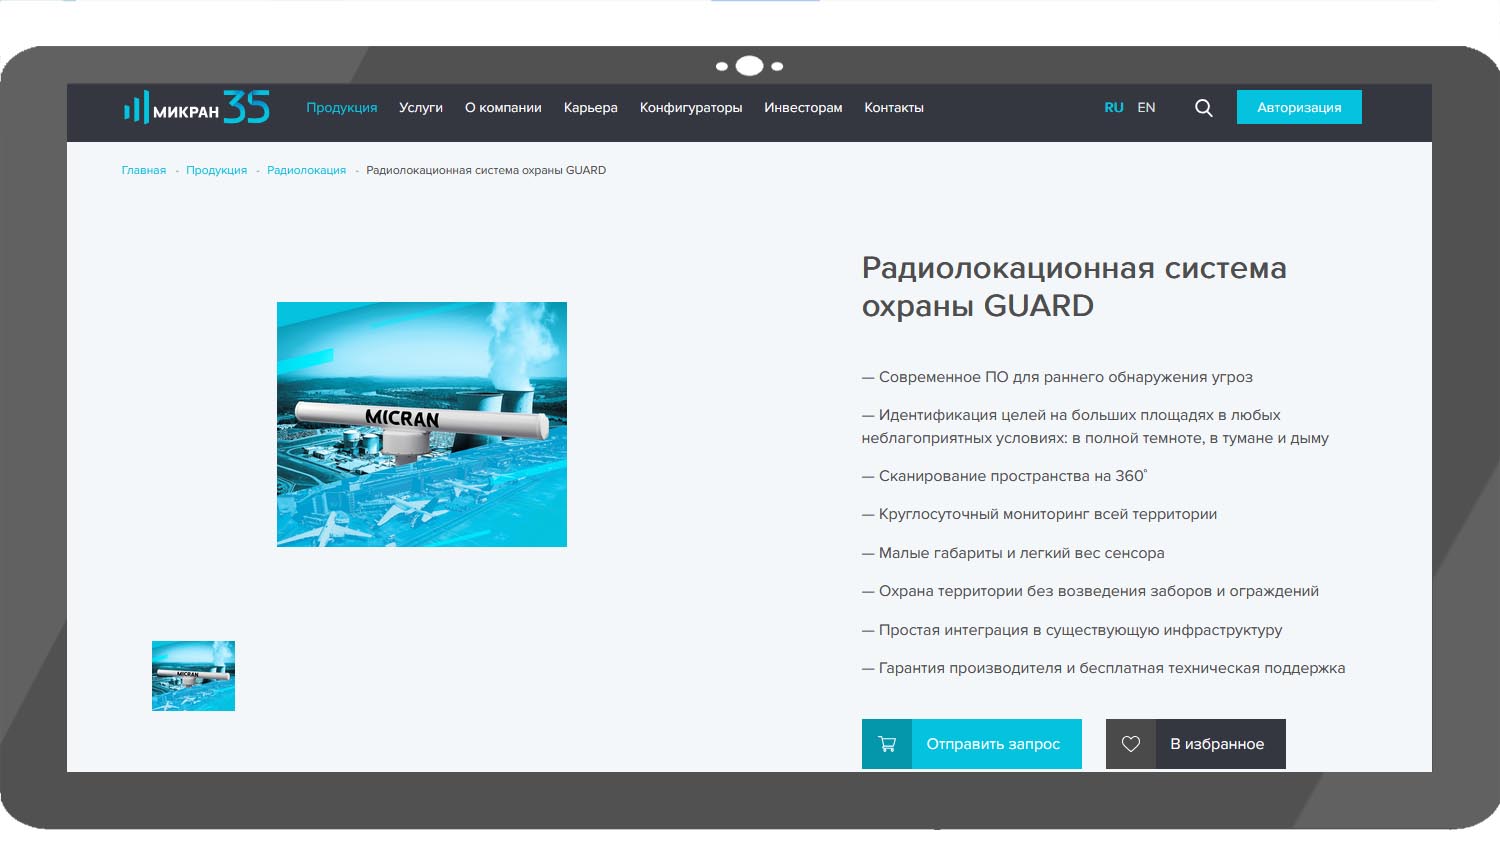Open the Продукция menu item
Screen dimensions: 1500x843
click(x=341, y=108)
